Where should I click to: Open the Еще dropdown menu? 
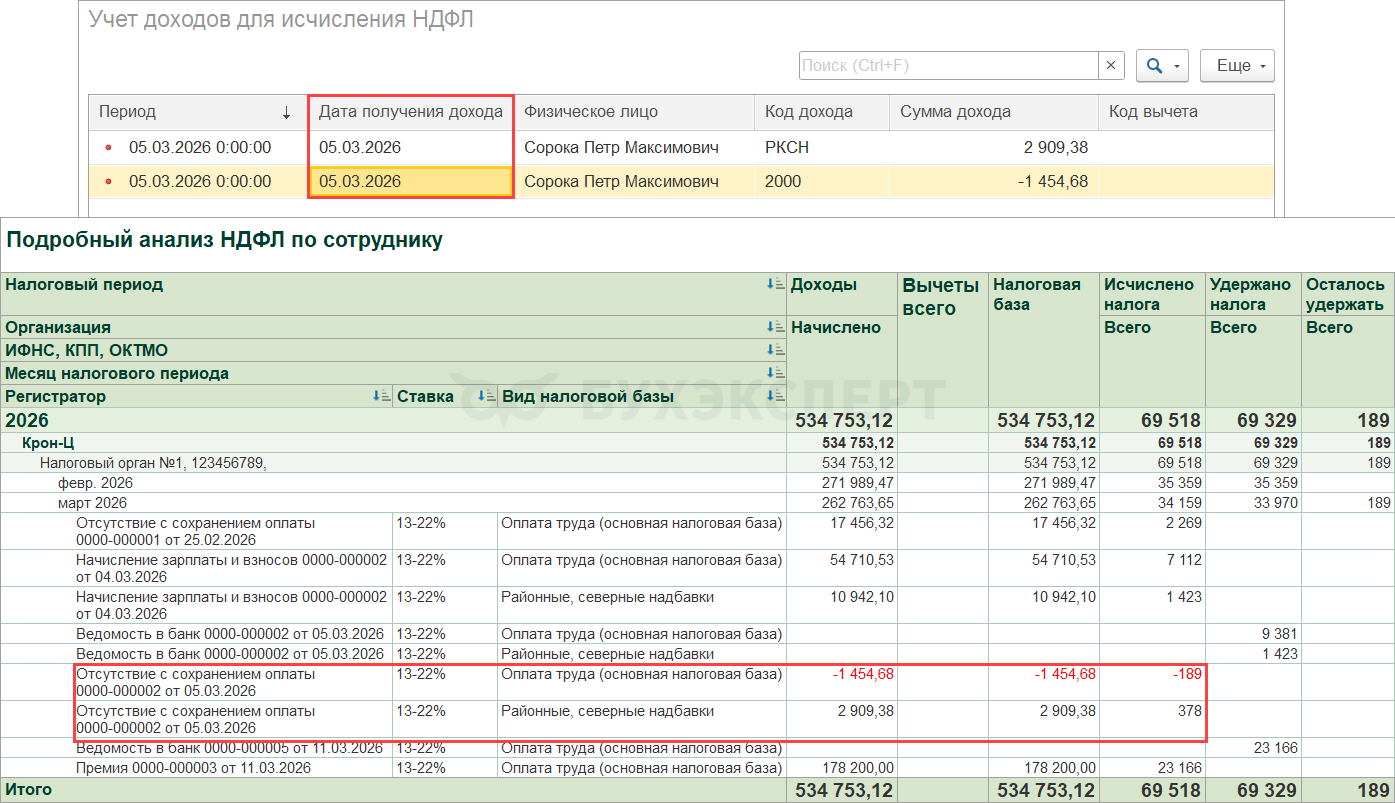point(1237,66)
